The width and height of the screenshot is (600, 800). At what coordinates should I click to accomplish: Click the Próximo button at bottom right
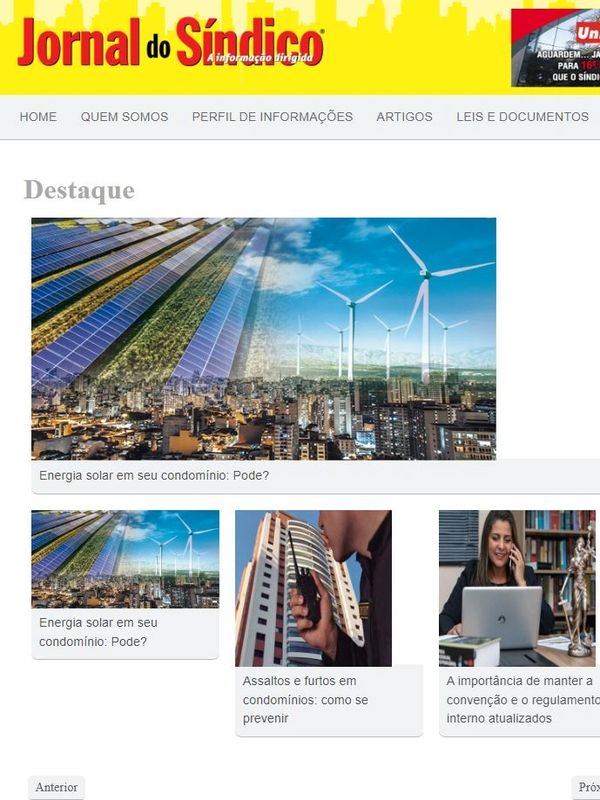[x=587, y=787]
